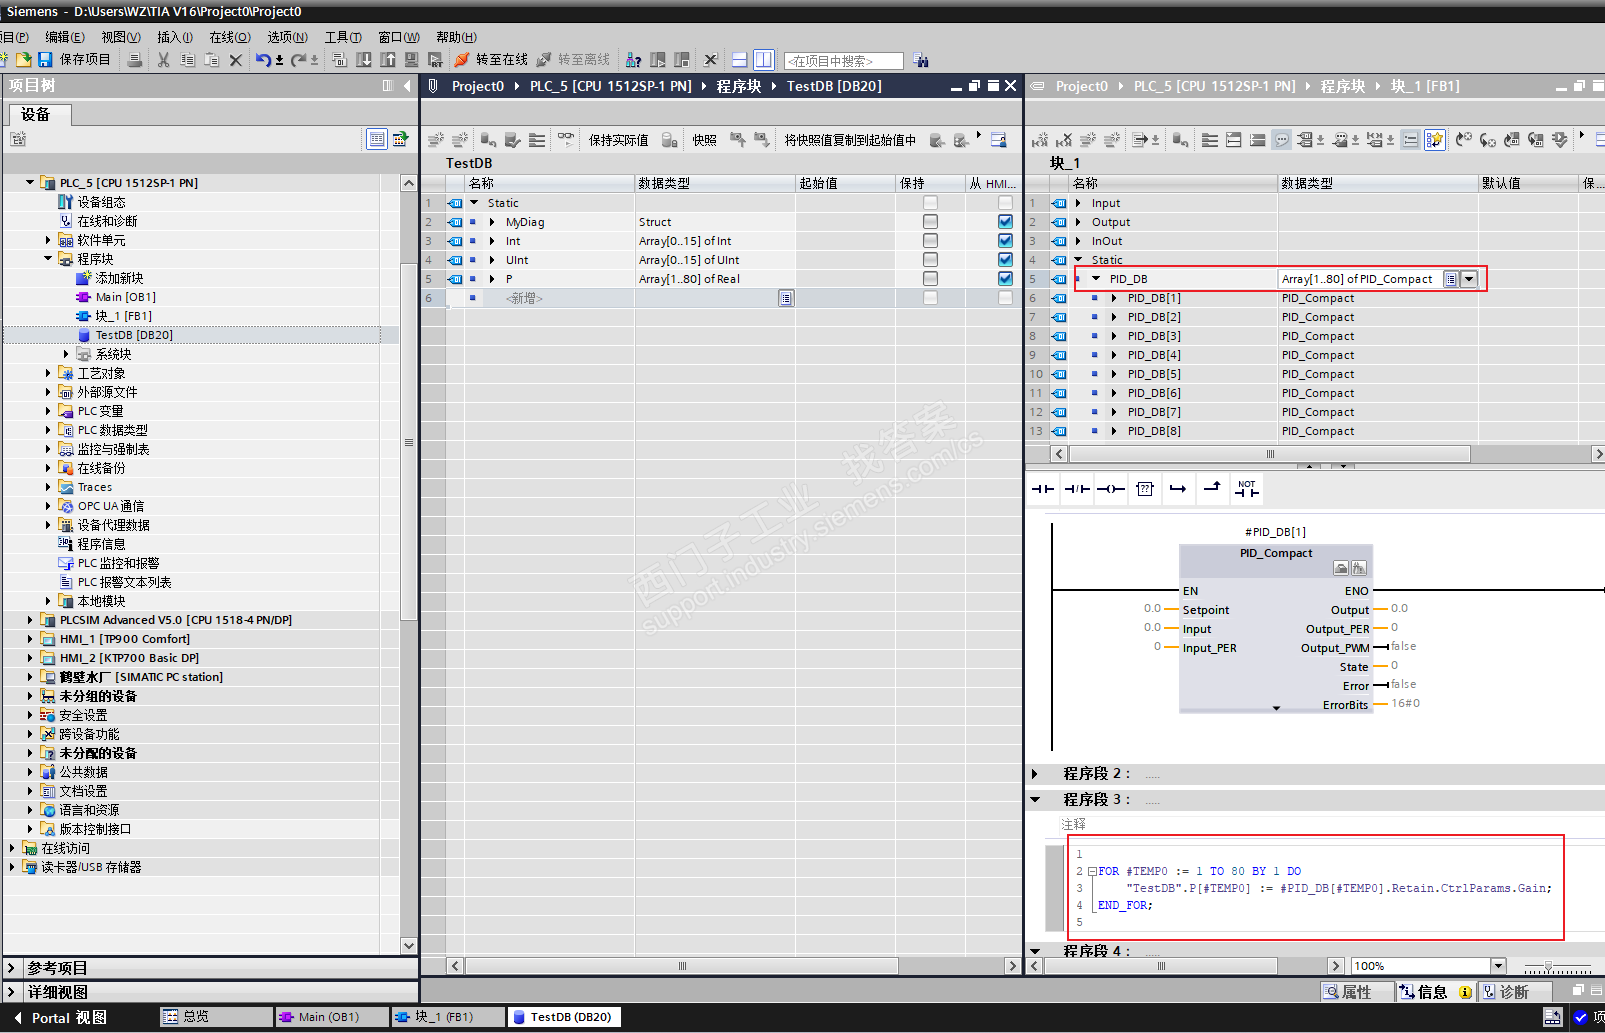Click 将快照值复制到起始值中 button

[850, 140]
